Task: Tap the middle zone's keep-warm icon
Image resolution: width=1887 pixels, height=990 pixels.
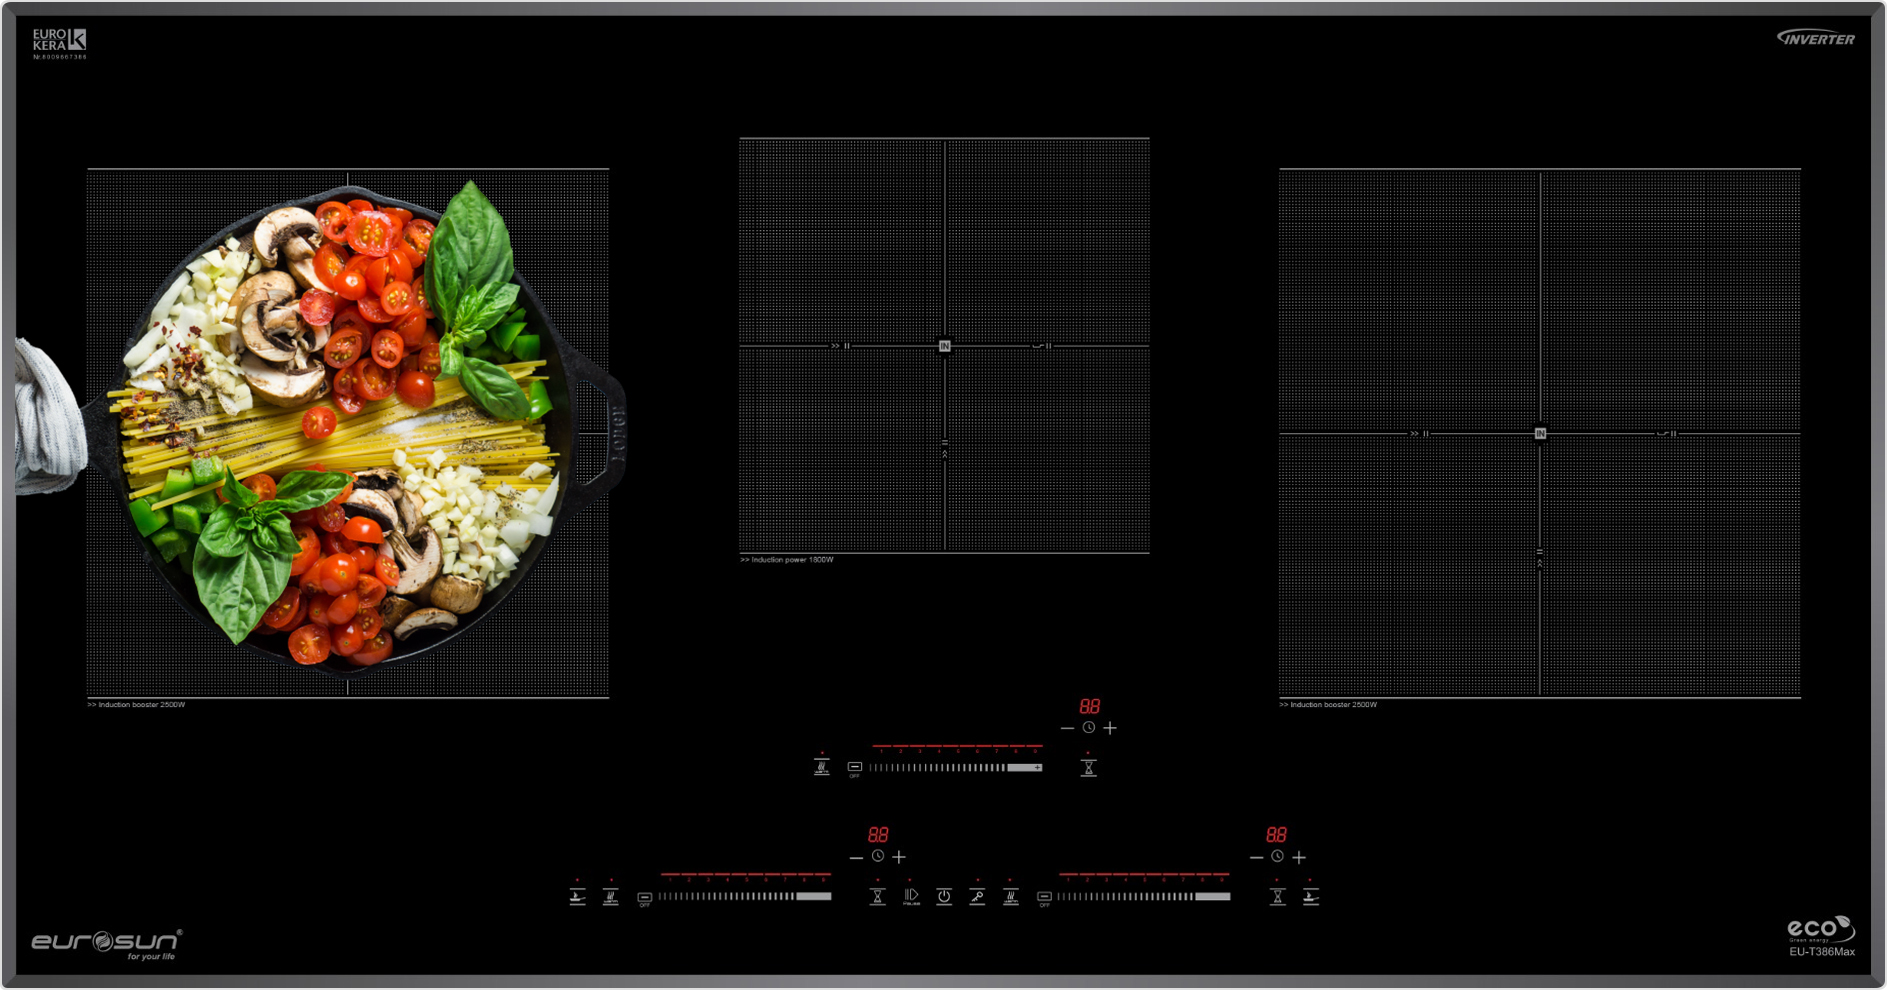Action: pos(821,768)
